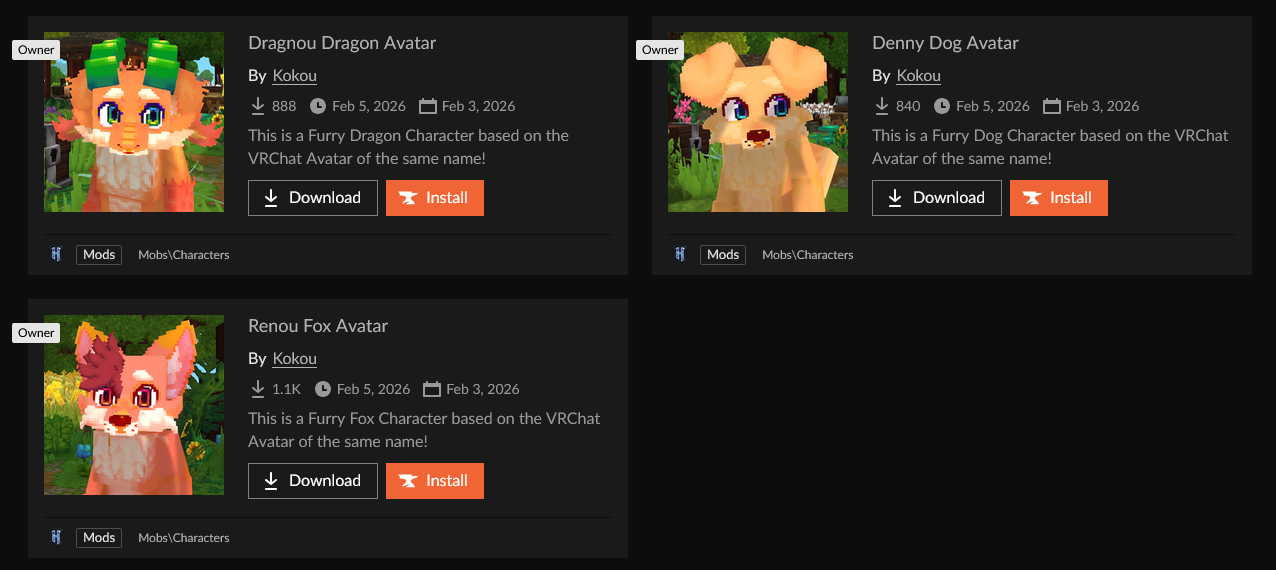Open the Denny Dog Avatar title link

pos(945,43)
